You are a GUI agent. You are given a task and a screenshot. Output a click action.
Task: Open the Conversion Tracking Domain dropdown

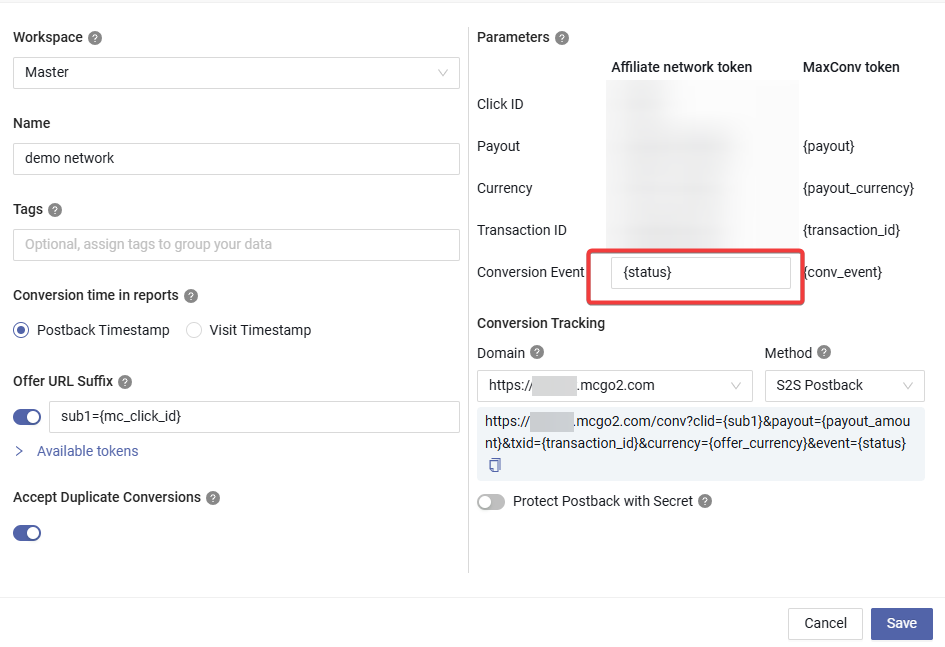coord(614,385)
